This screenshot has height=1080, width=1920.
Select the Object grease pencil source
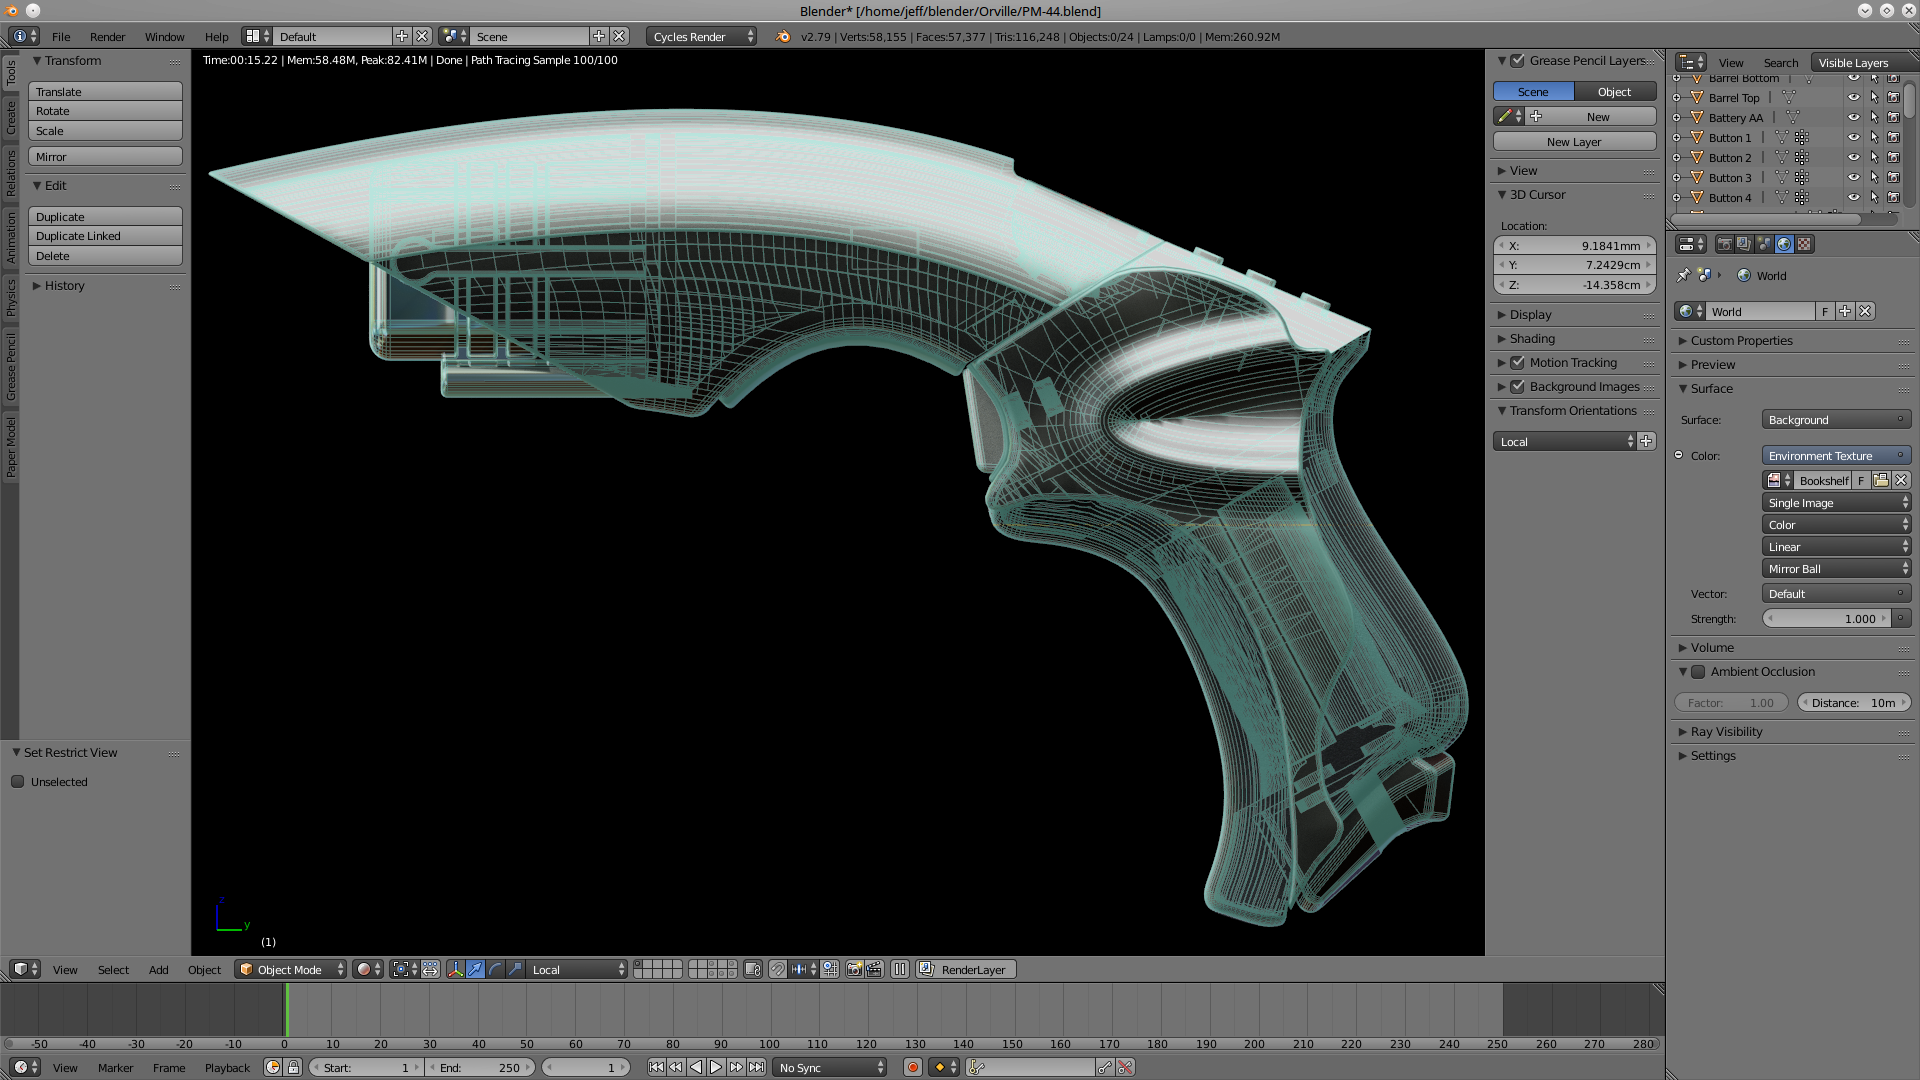[x=1615, y=91]
